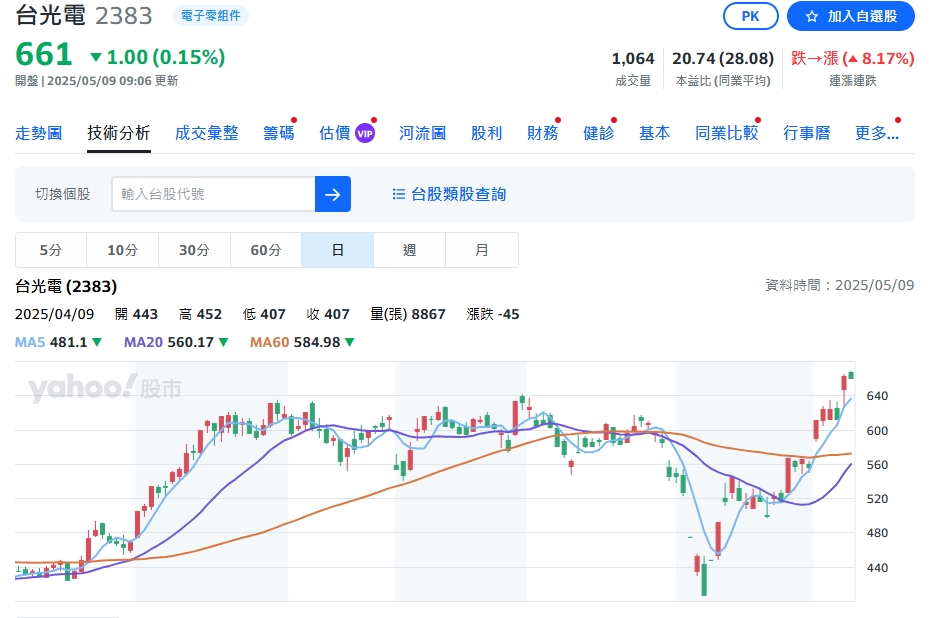Click the 資料時間：2025/05/09 label
The width and height of the screenshot is (946, 618).
tap(840, 285)
